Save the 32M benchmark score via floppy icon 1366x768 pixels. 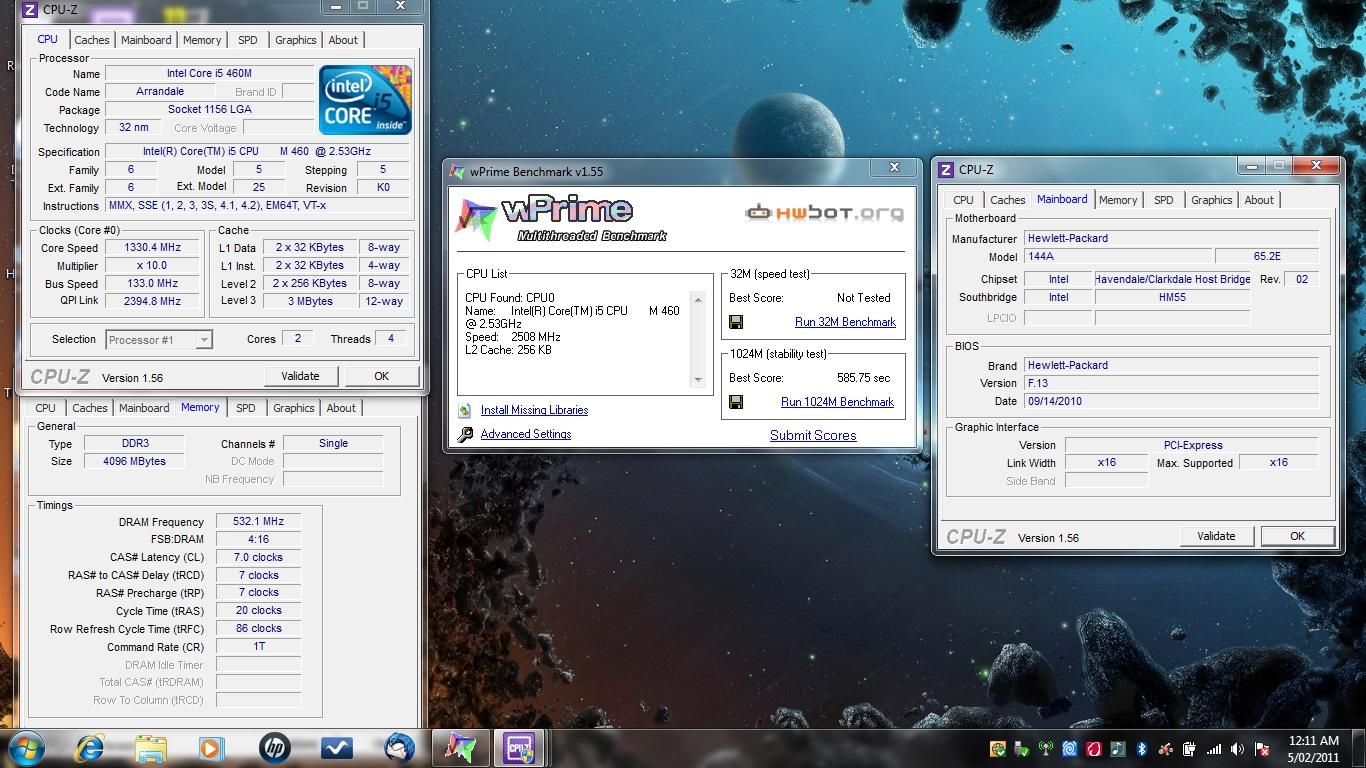point(736,322)
